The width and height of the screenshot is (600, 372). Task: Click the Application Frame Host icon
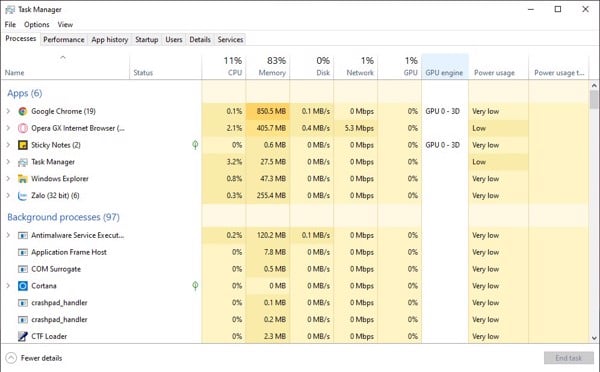coord(23,252)
